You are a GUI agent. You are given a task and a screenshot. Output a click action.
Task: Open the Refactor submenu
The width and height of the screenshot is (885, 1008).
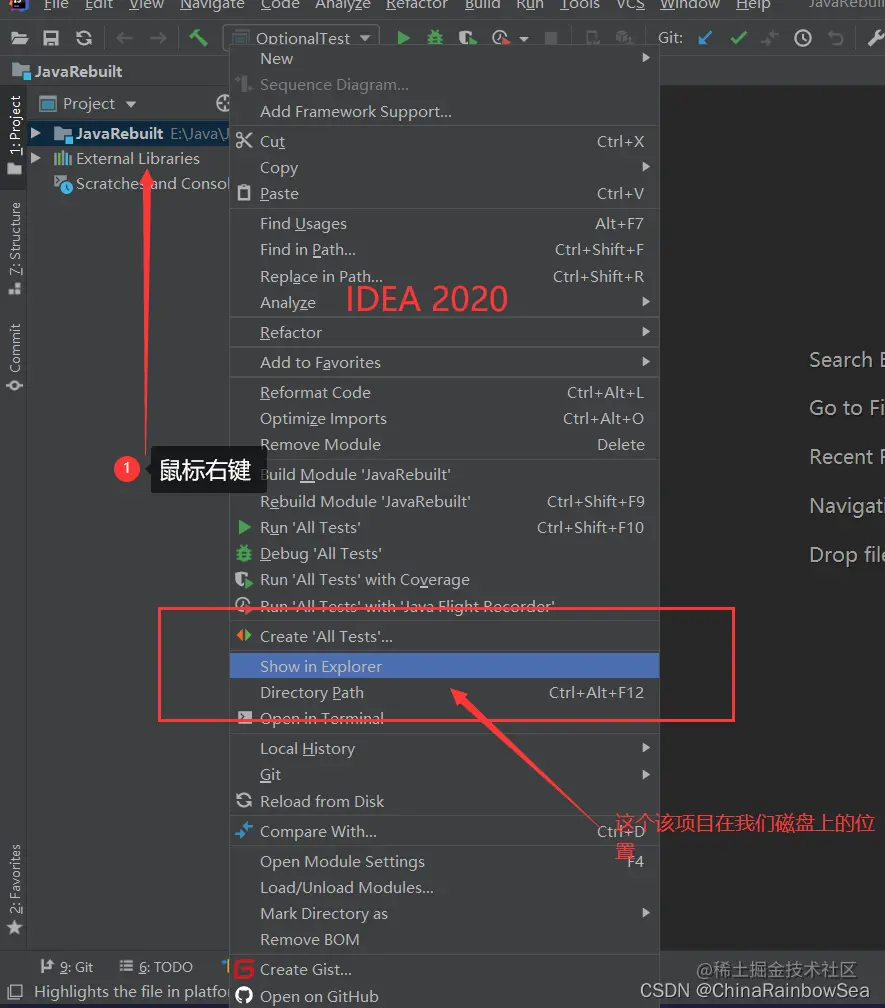click(x=444, y=332)
